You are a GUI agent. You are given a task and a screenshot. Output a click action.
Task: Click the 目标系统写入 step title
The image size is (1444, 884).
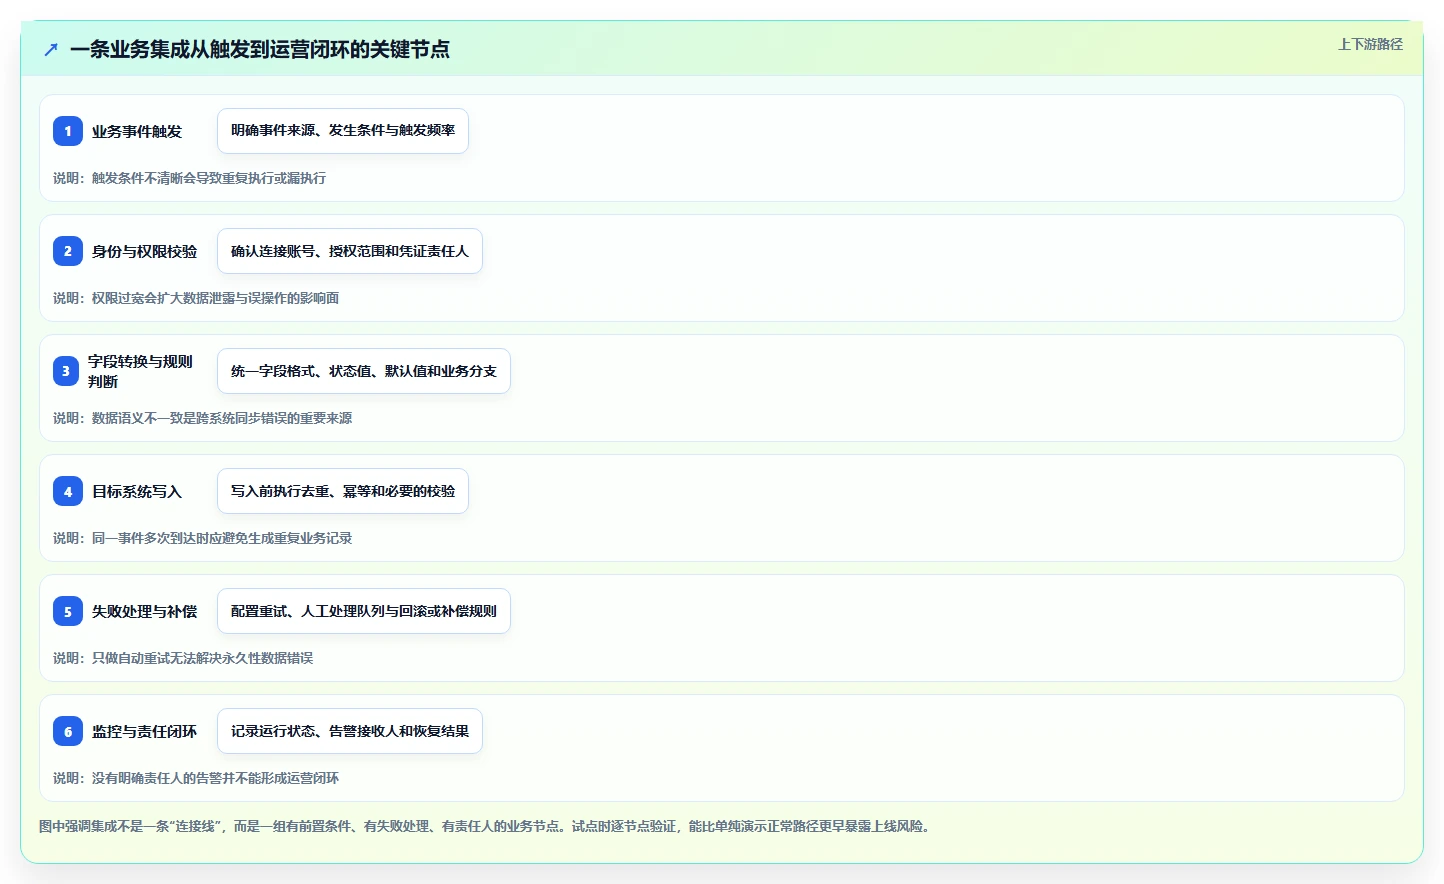pos(137,491)
